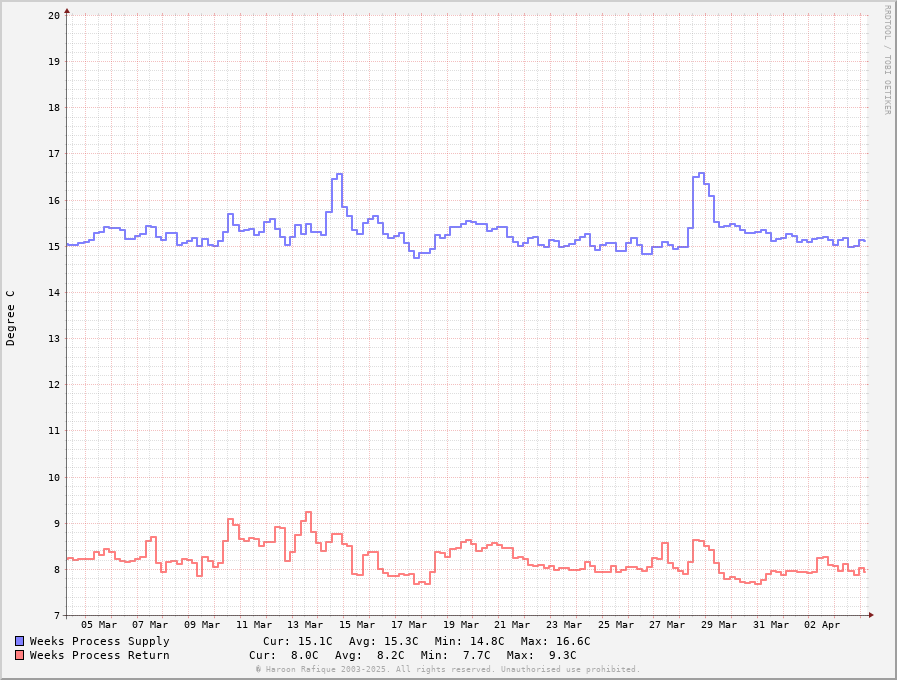
Task: Select the Weeks Process Return legend label
Action: (99, 655)
